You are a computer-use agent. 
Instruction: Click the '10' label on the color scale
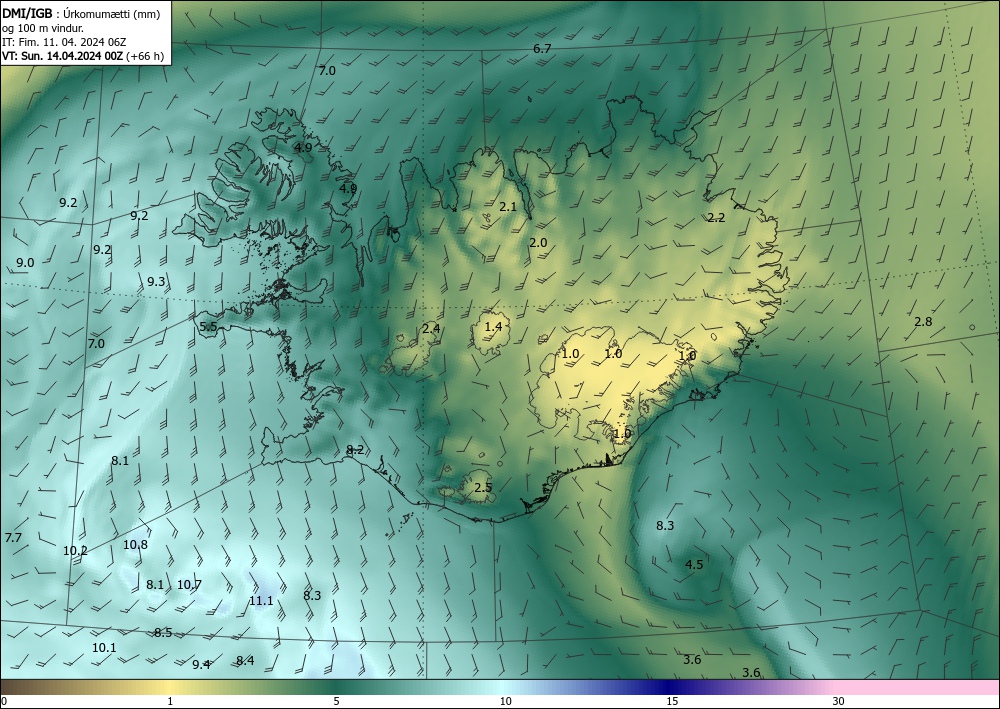[x=505, y=702]
